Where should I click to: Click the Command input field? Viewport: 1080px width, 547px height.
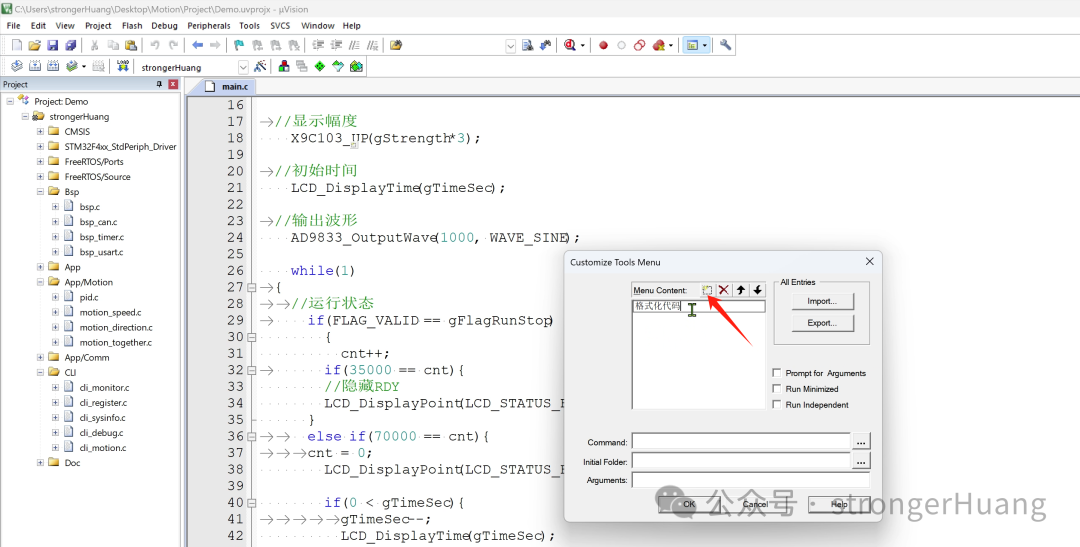[x=741, y=441]
